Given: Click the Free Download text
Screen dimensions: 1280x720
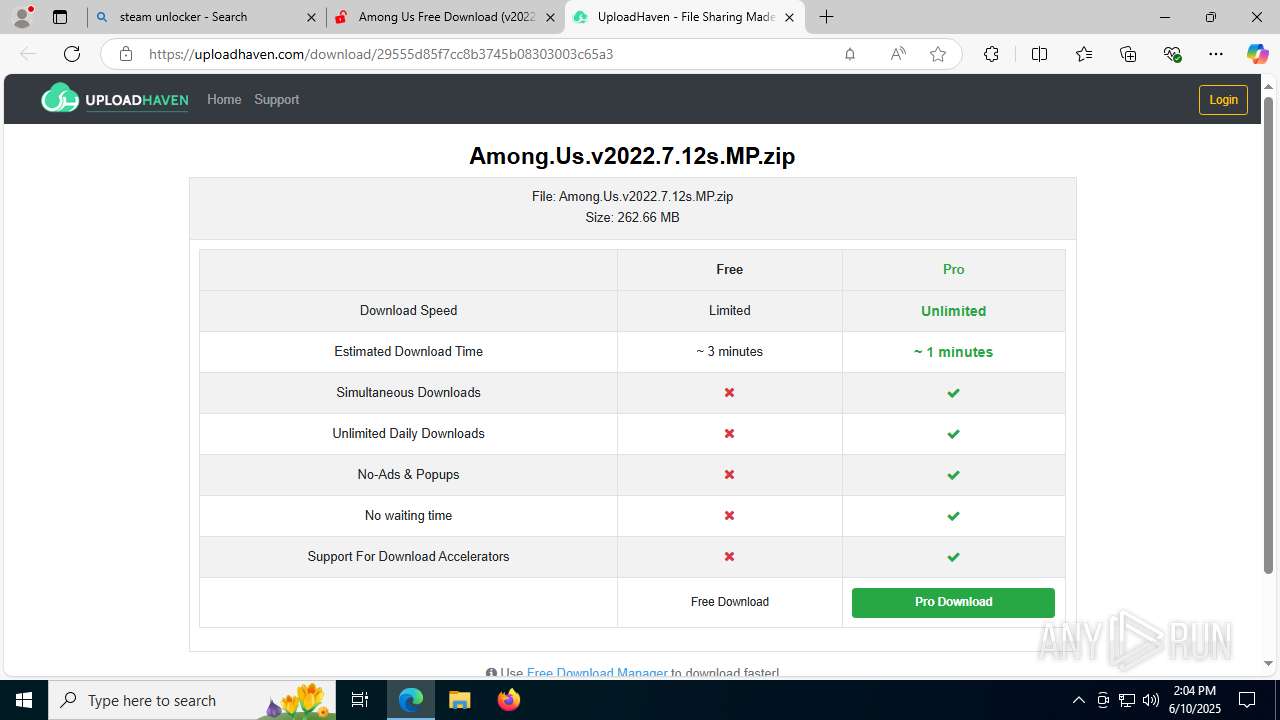Looking at the screenshot, I should click(730, 602).
